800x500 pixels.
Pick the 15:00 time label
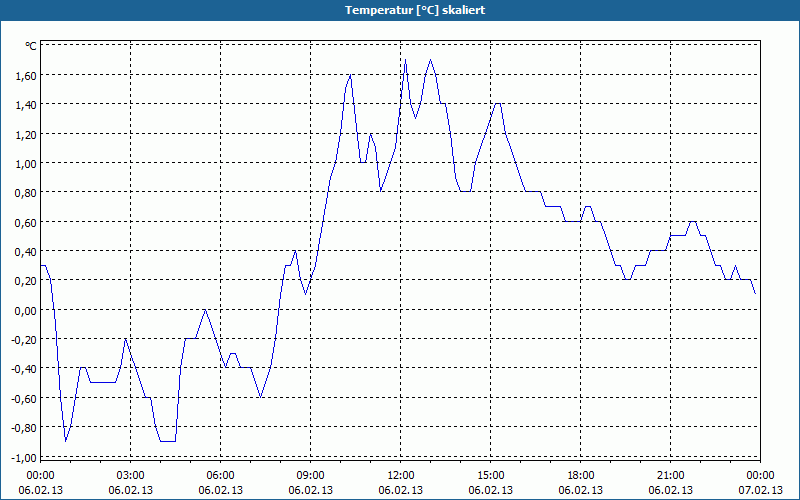pos(491,476)
